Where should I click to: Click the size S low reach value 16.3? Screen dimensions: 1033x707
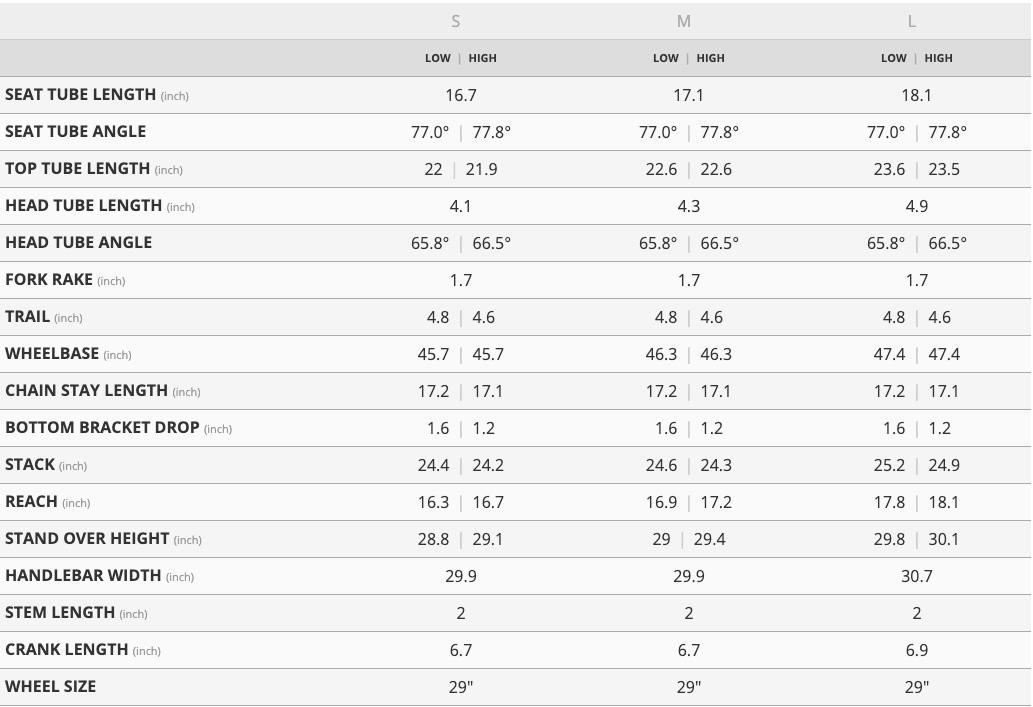pos(433,502)
